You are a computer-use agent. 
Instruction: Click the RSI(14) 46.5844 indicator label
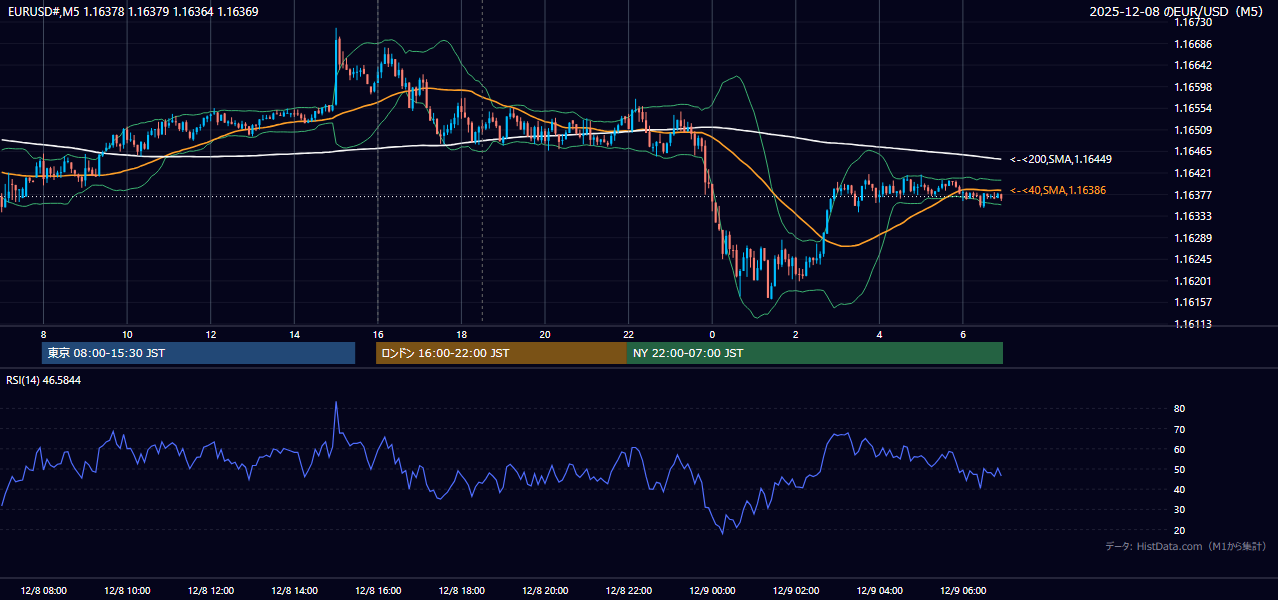pos(44,380)
